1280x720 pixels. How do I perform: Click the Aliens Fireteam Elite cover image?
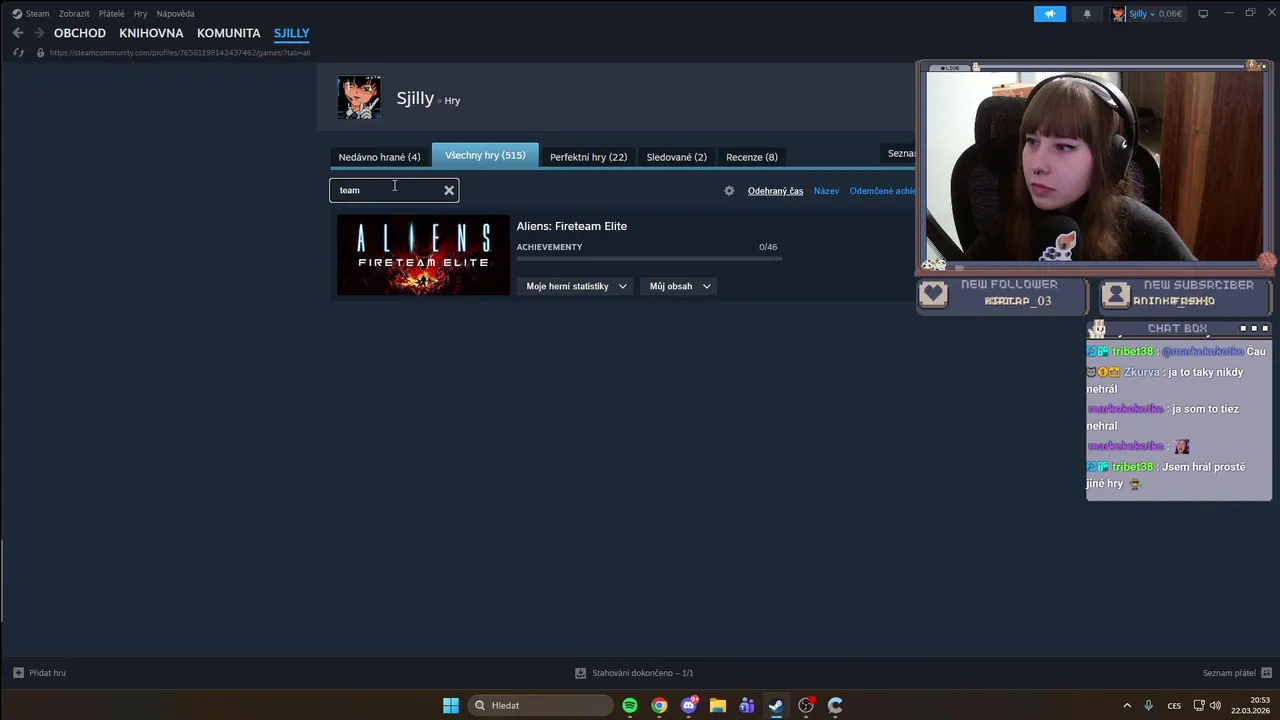coord(423,255)
